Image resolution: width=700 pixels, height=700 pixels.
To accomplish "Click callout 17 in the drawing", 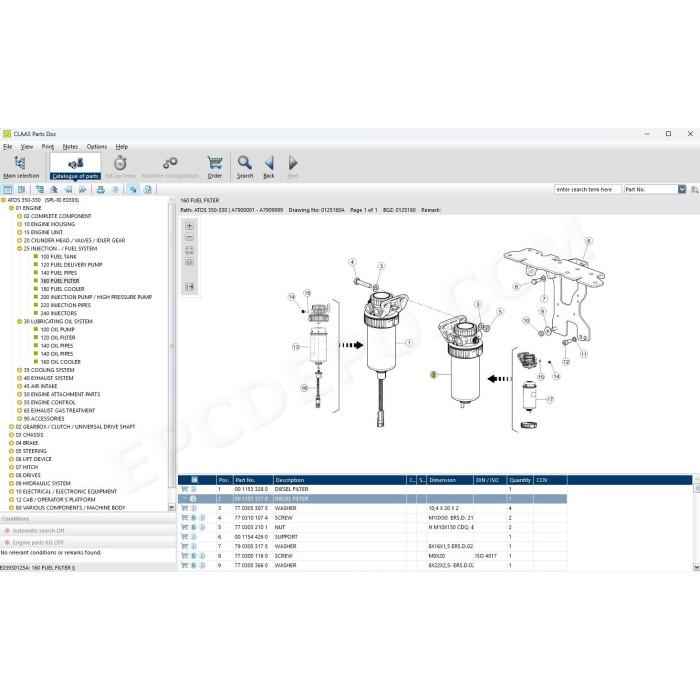I will pos(550,400).
